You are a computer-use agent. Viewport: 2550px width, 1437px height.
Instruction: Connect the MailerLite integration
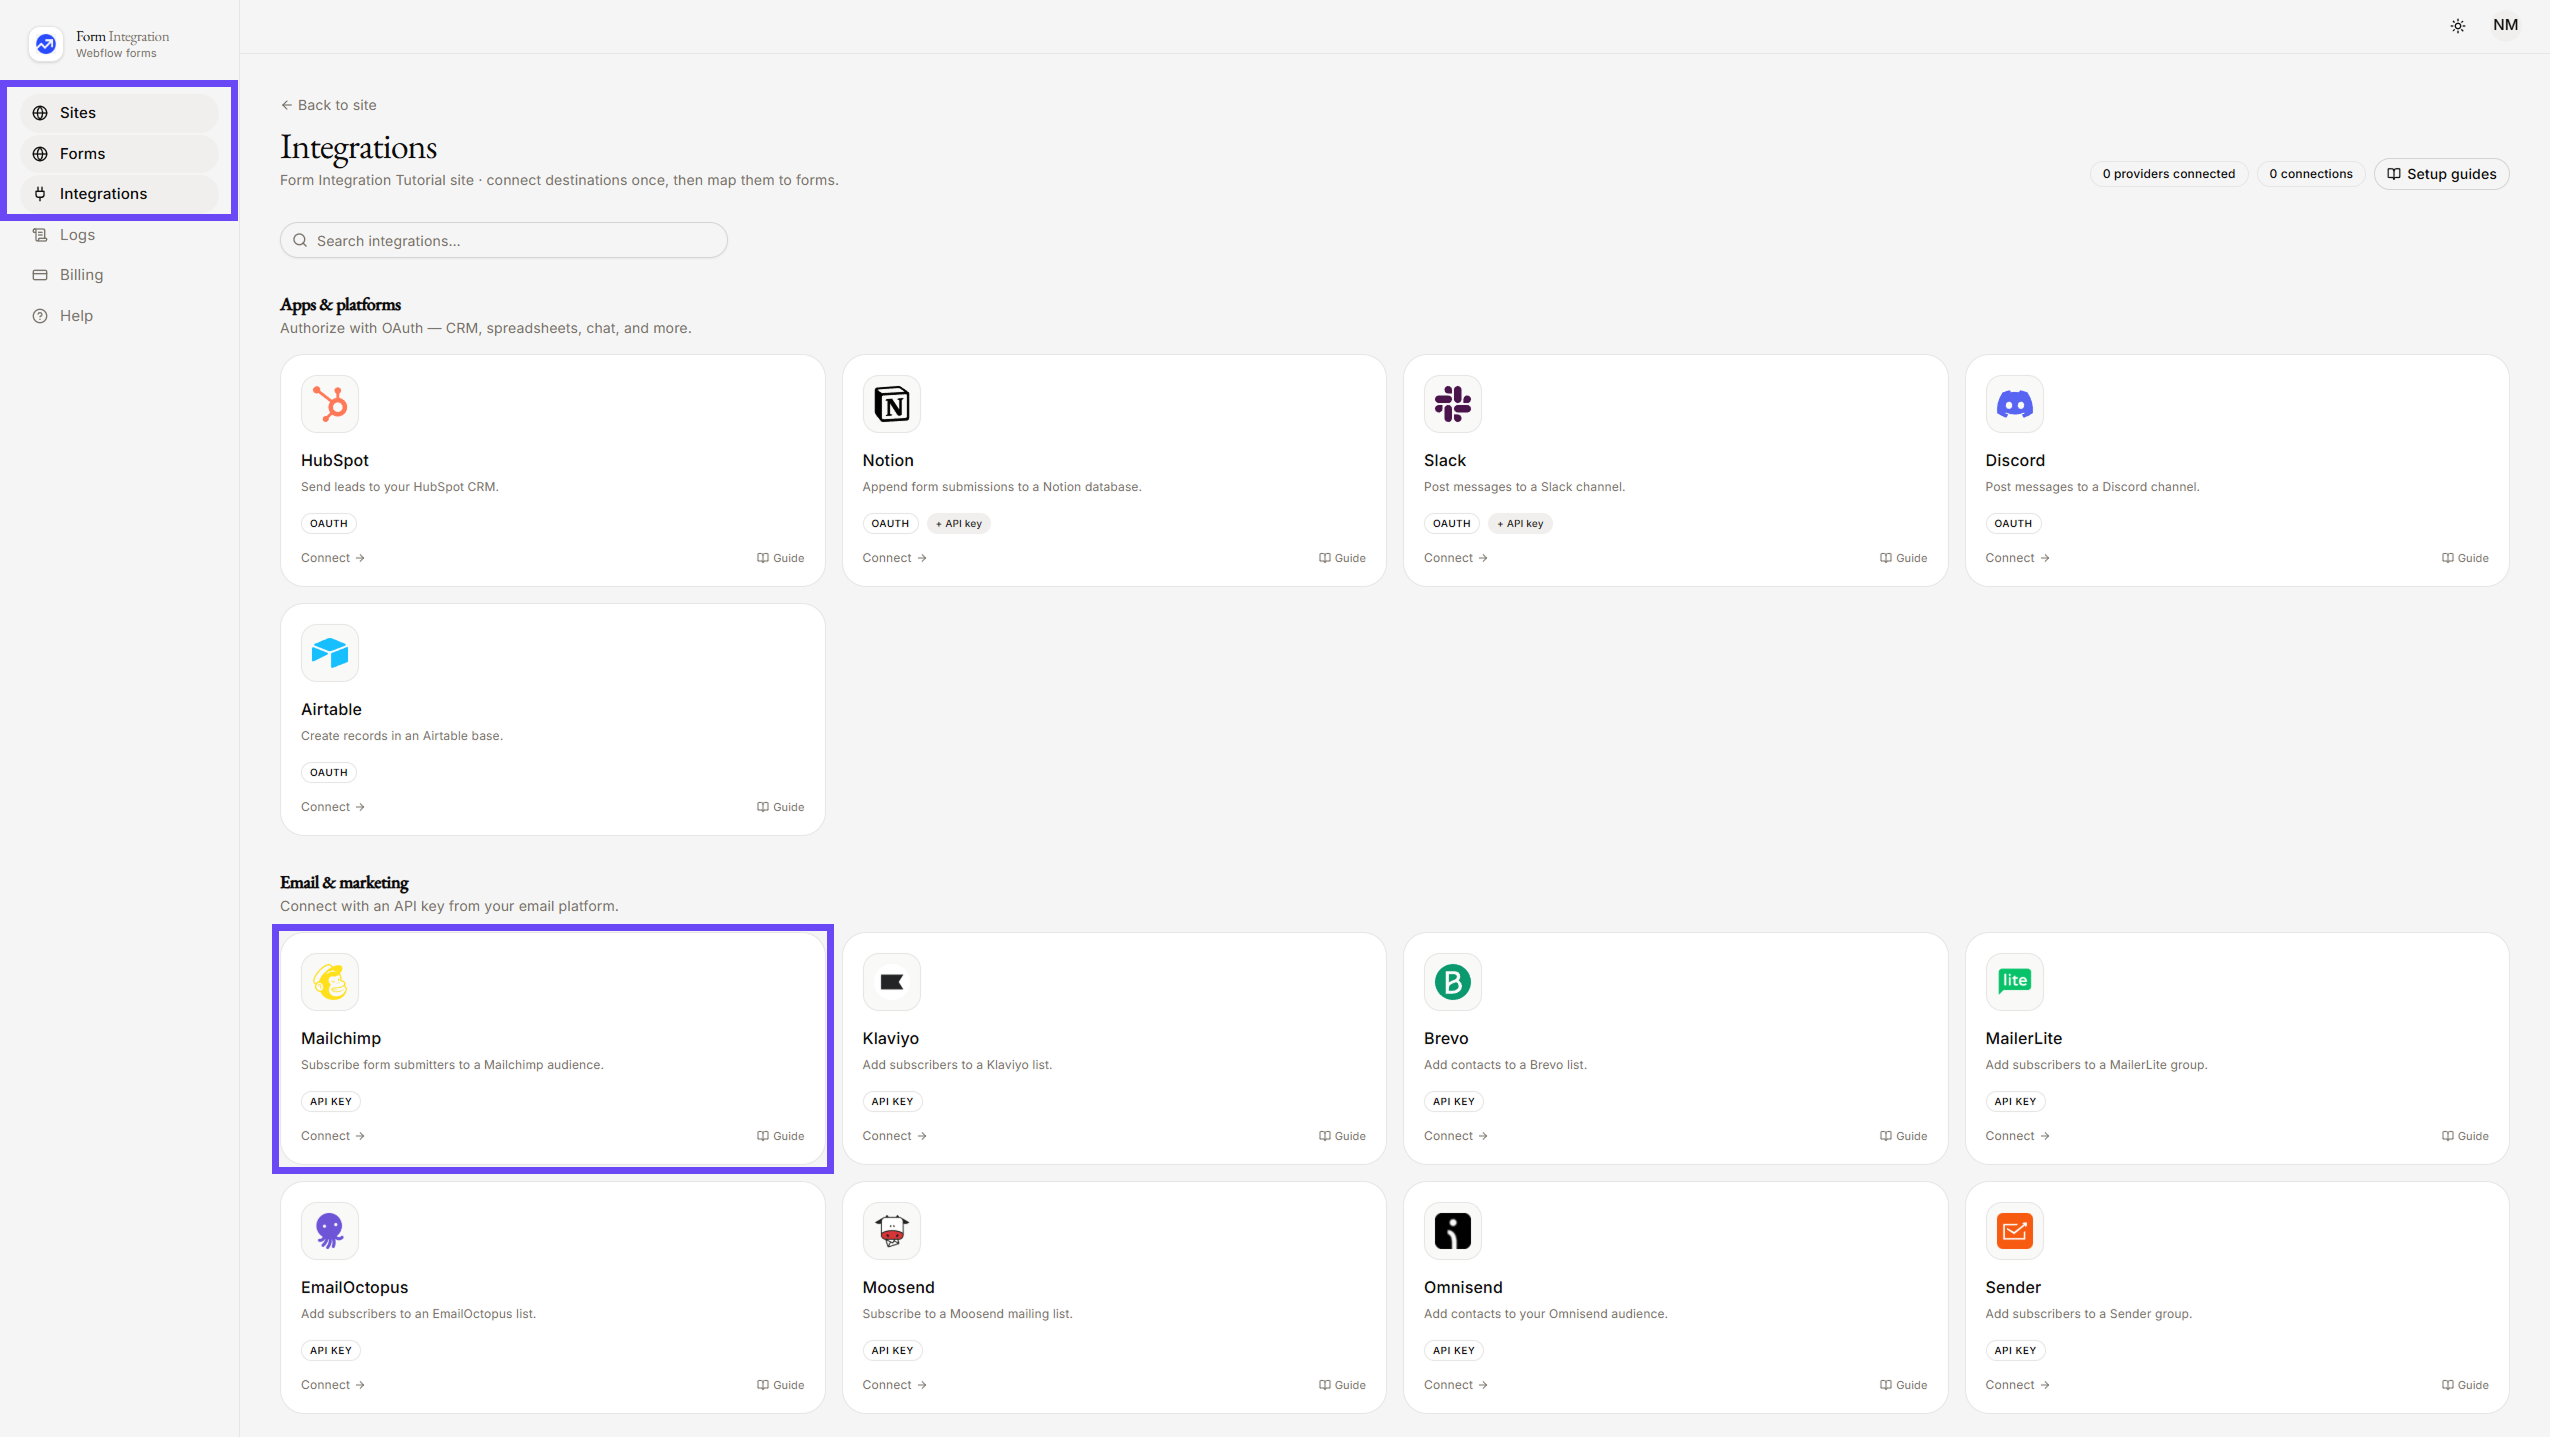(2017, 1136)
